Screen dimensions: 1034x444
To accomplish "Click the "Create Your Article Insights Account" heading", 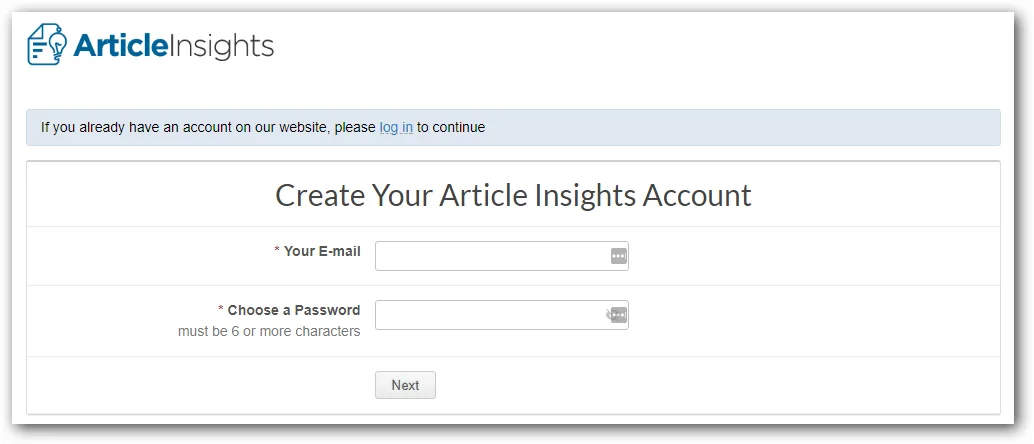I will (513, 195).
